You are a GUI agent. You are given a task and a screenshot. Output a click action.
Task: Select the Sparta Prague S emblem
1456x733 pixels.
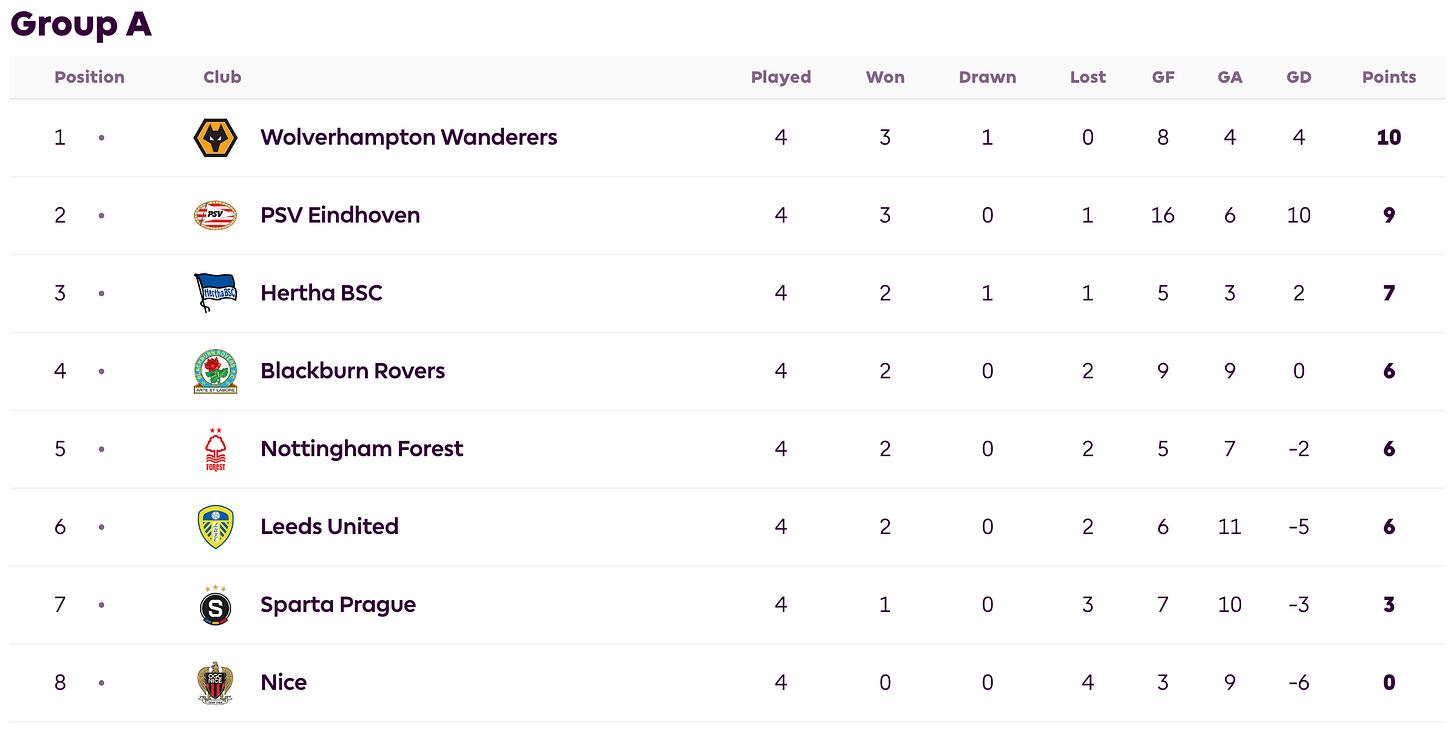pos(215,605)
